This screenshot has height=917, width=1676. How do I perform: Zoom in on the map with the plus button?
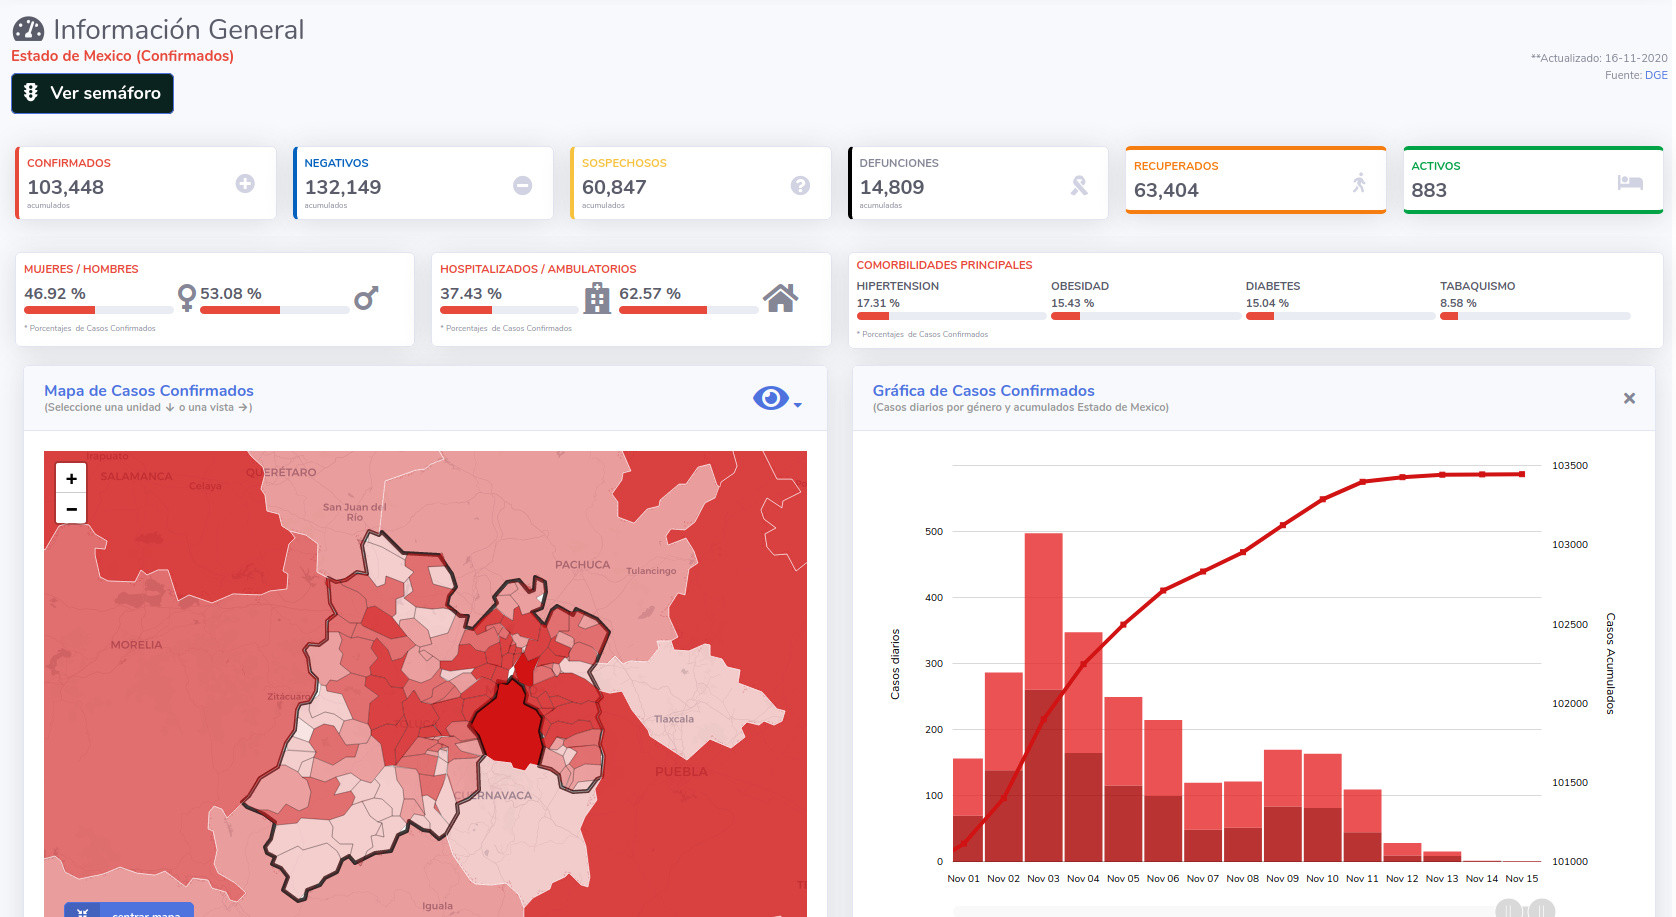tap(71, 478)
